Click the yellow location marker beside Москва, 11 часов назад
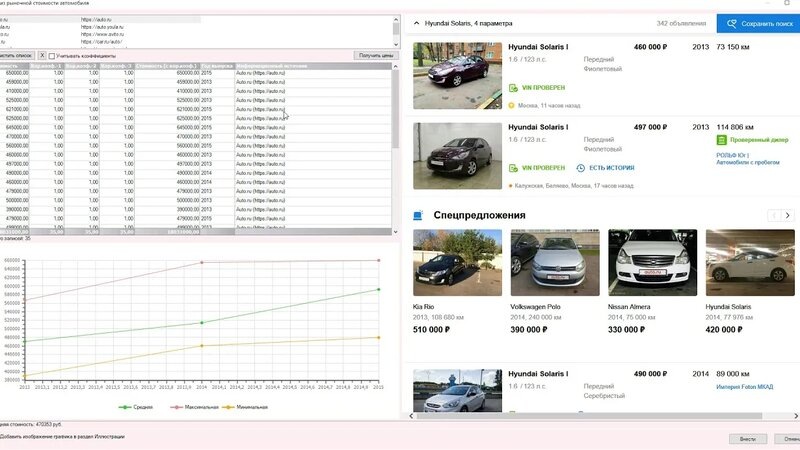 pyautogui.click(x=511, y=106)
